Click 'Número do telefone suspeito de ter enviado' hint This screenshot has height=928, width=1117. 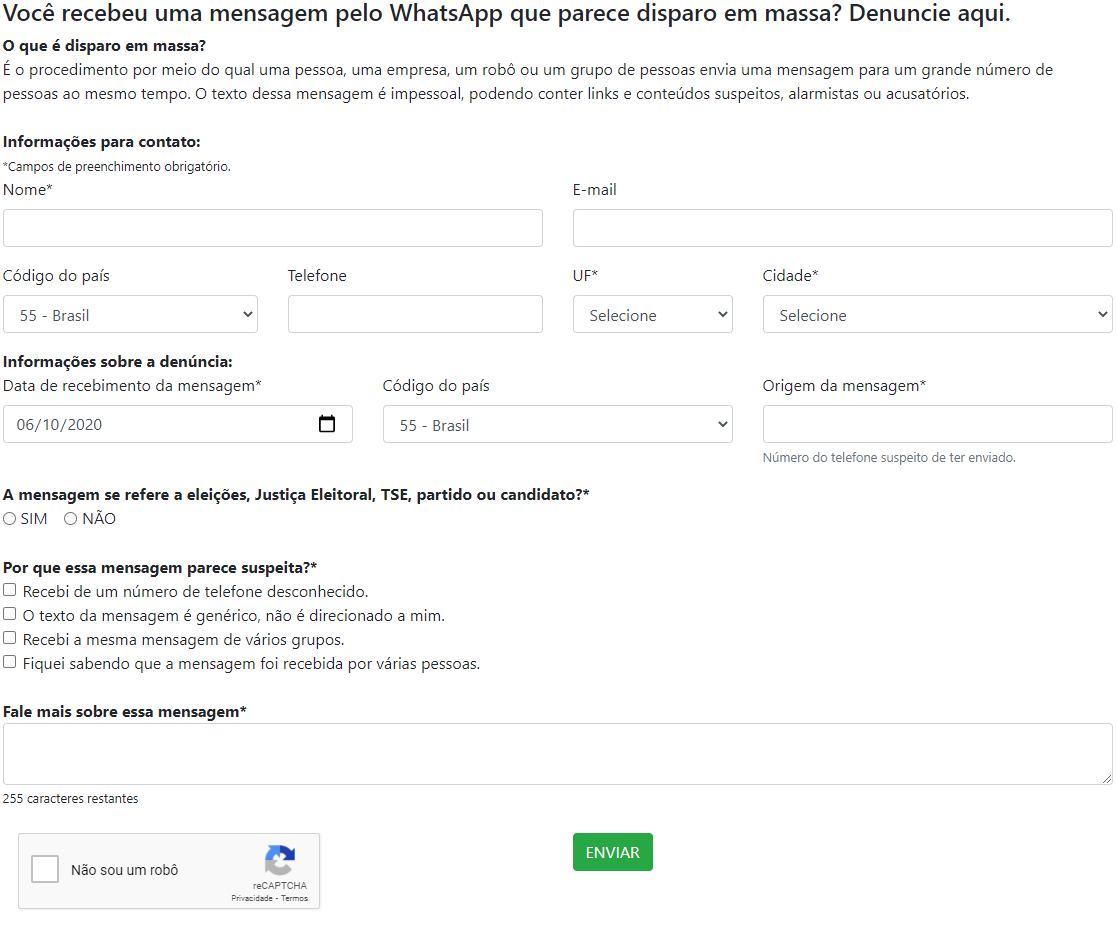889,457
